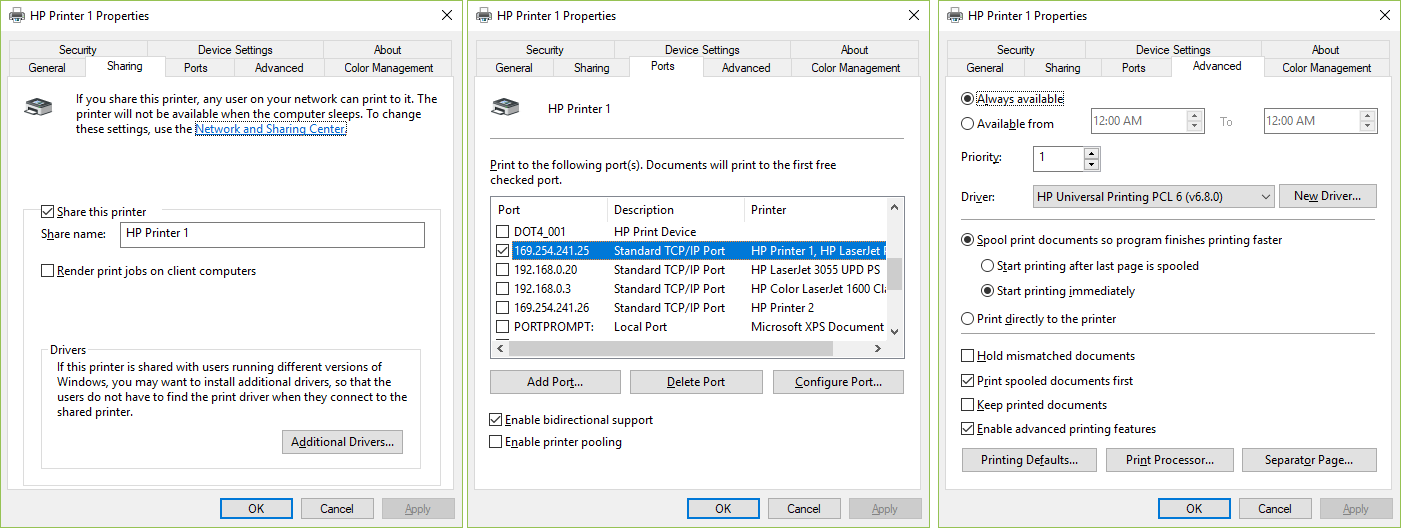Open the Network and Sharing Center link
The height and width of the screenshot is (531, 1402).
coord(270,129)
